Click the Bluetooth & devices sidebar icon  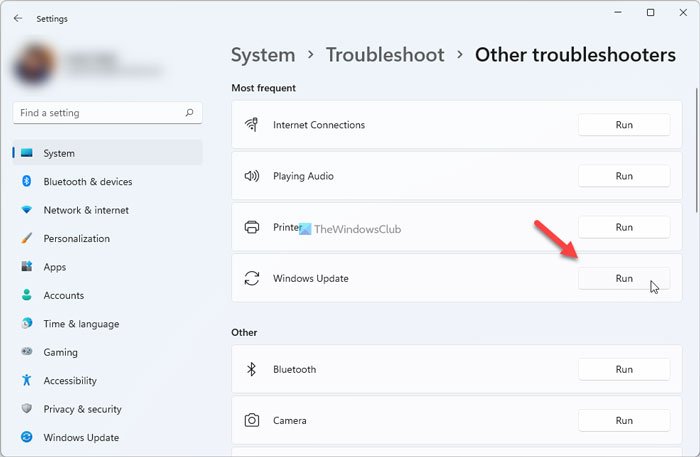pos(26,182)
